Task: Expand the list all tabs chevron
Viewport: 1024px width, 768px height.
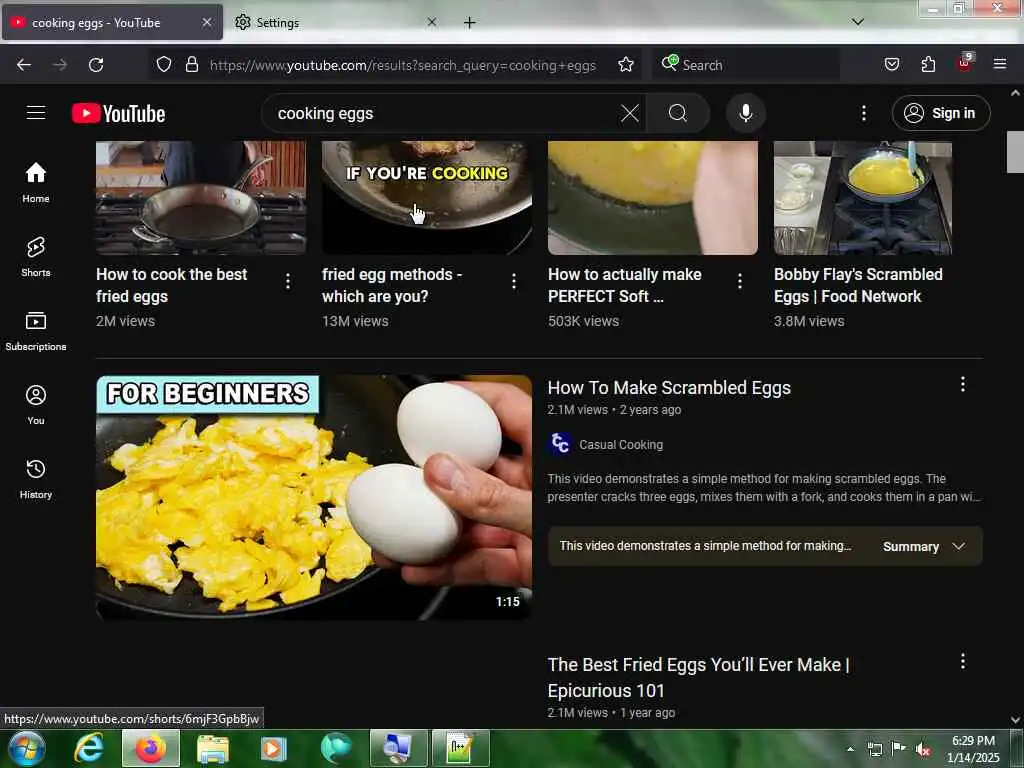Action: (x=857, y=22)
